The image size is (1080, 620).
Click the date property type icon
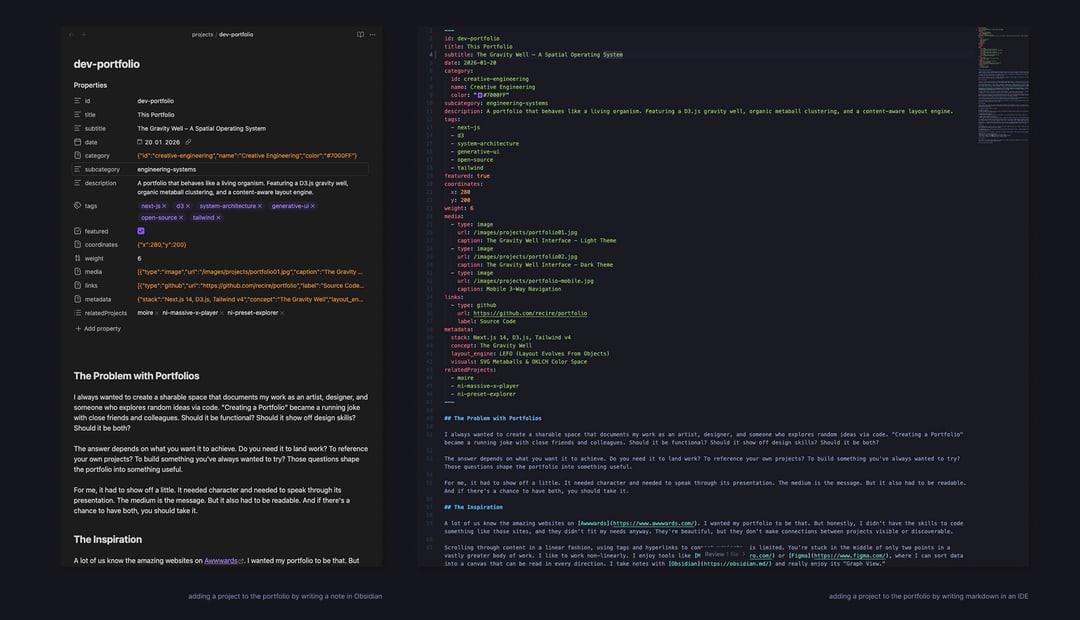[78, 142]
